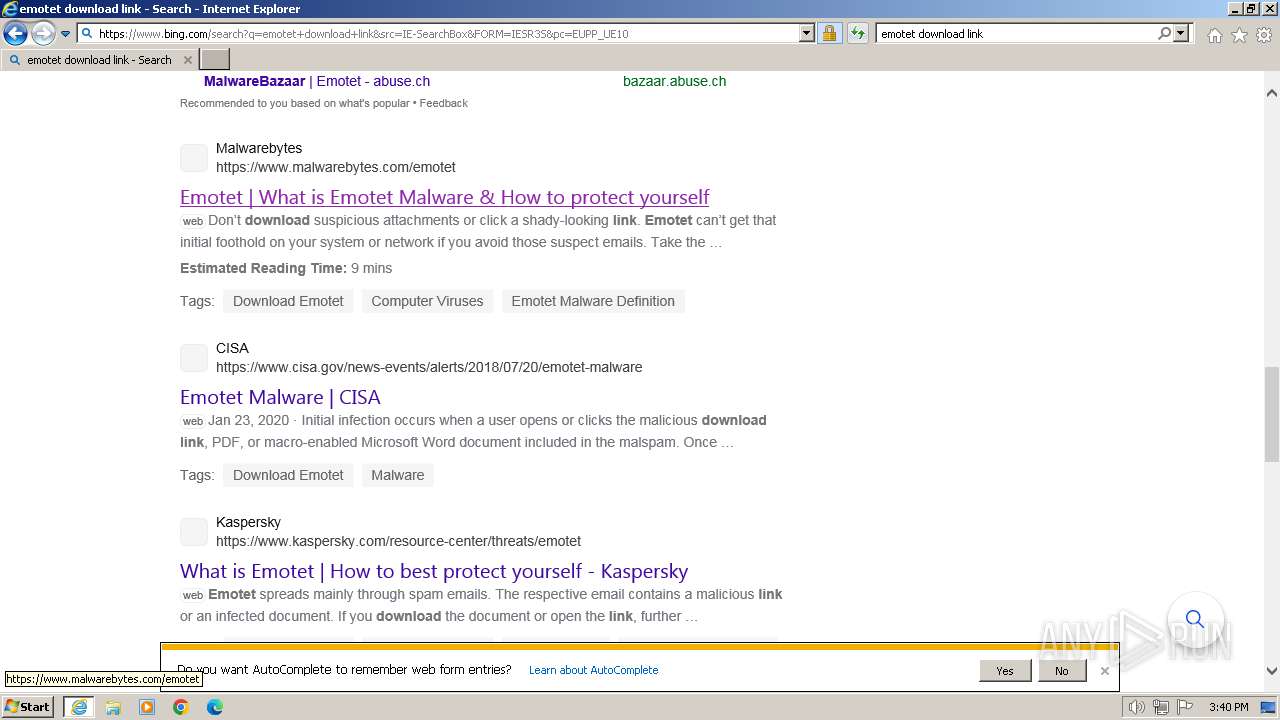This screenshot has height=720, width=1280.
Task: Click the Malwarebytes site favicon
Action: 194,158
